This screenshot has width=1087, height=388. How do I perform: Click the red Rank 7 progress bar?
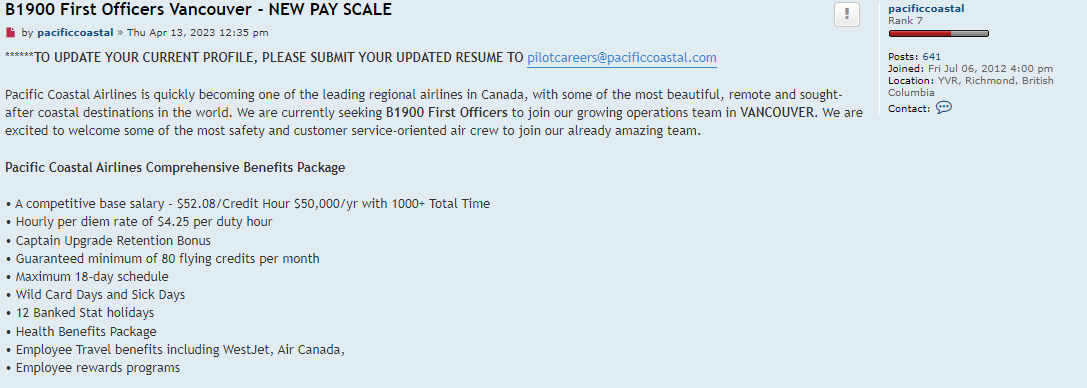(x=939, y=33)
